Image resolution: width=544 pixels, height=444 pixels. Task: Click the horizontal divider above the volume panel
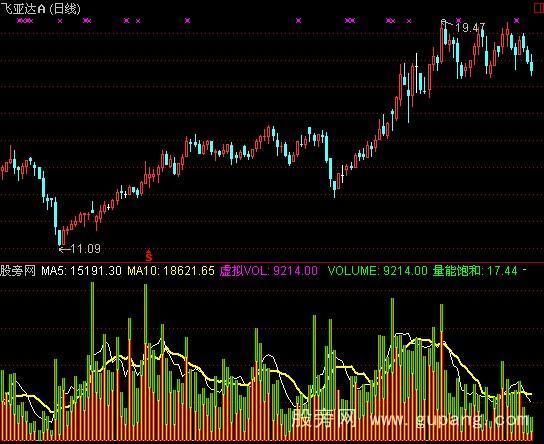pyautogui.click(x=272, y=263)
